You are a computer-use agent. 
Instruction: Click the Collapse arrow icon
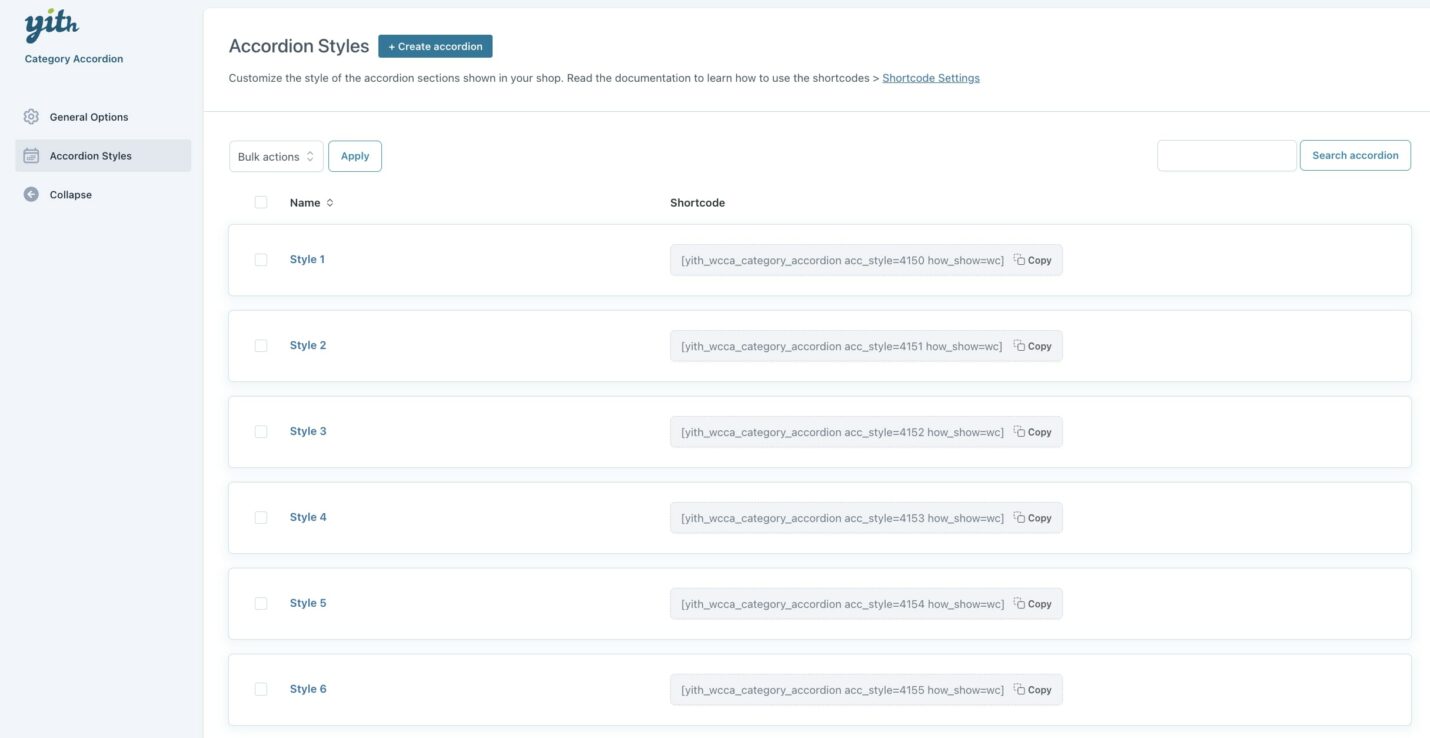(31, 195)
